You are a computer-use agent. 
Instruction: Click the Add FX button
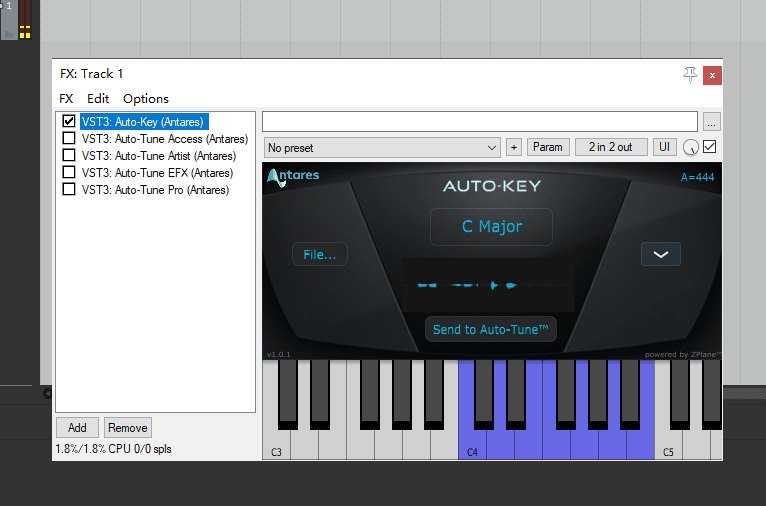click(77, 428)
